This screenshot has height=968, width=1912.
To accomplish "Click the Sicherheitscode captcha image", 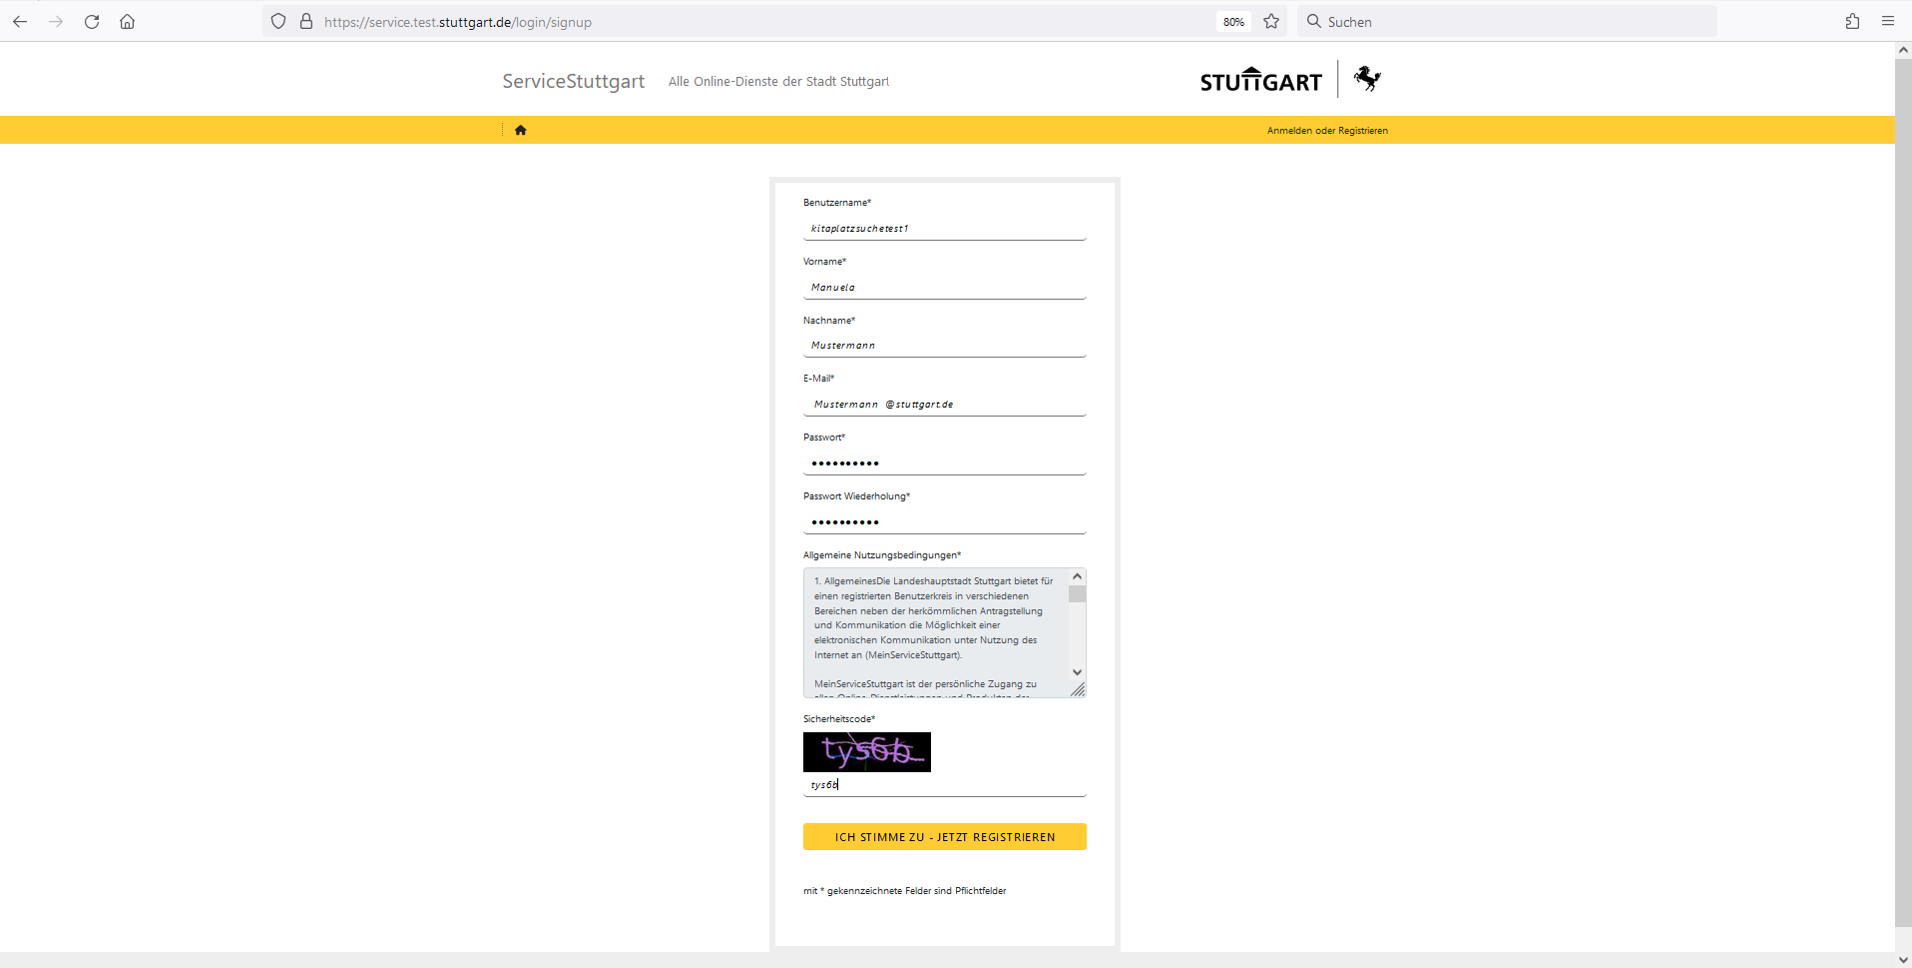I will [x=866, y=752].
